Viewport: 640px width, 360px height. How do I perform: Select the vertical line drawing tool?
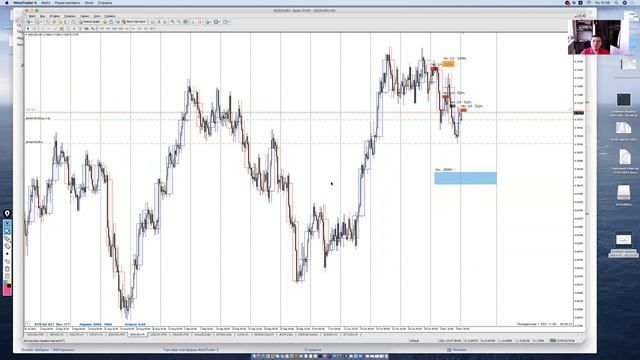coord(43,29)
